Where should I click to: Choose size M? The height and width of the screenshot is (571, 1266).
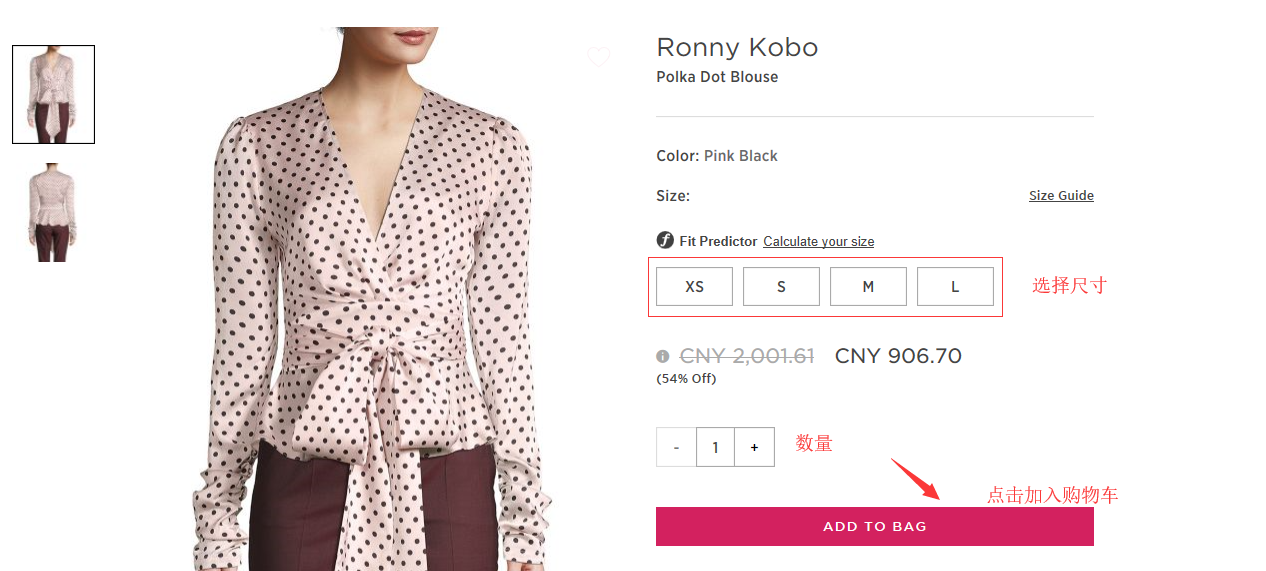coord(868,286)
